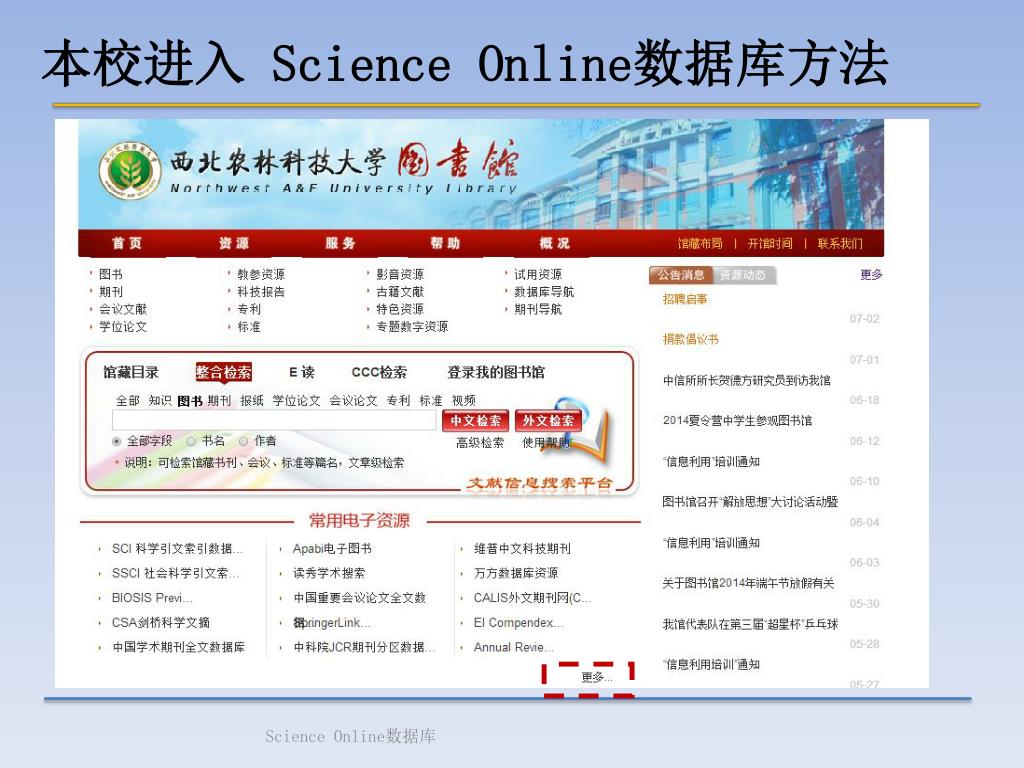Switch to the 整合检索 search tab
This screenshot has height=768, width=1024.
pyautogui.click(x=223, y=372)
